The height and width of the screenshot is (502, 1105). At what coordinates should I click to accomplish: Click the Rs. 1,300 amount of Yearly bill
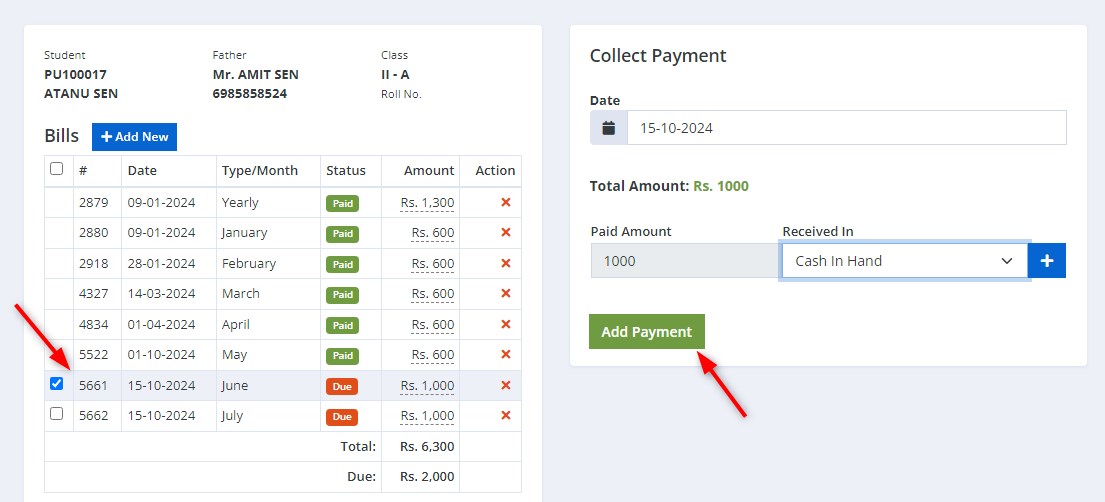pos(427,203)
